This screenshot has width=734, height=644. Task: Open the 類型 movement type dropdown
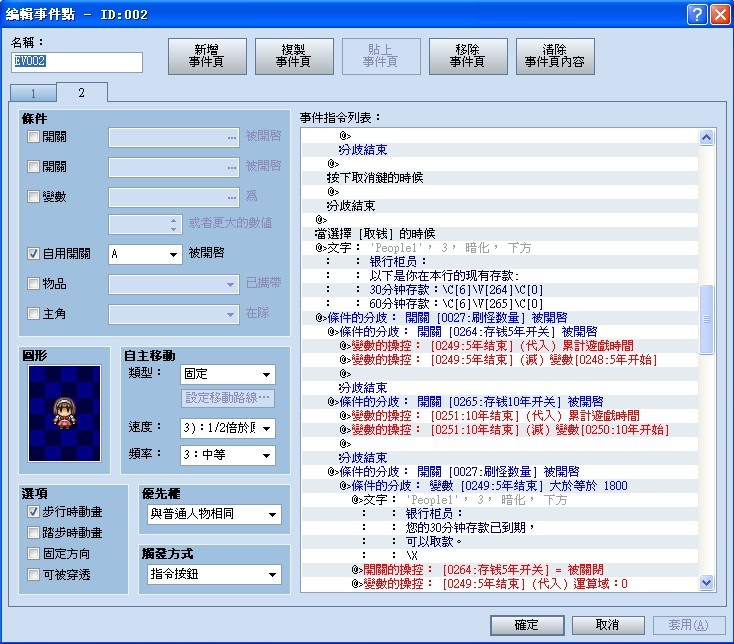(228, 374)
